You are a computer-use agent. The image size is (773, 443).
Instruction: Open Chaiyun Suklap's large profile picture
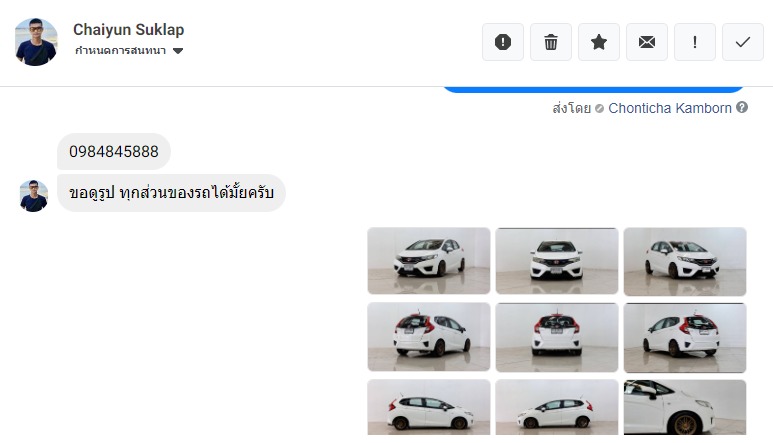coord(36,42)
